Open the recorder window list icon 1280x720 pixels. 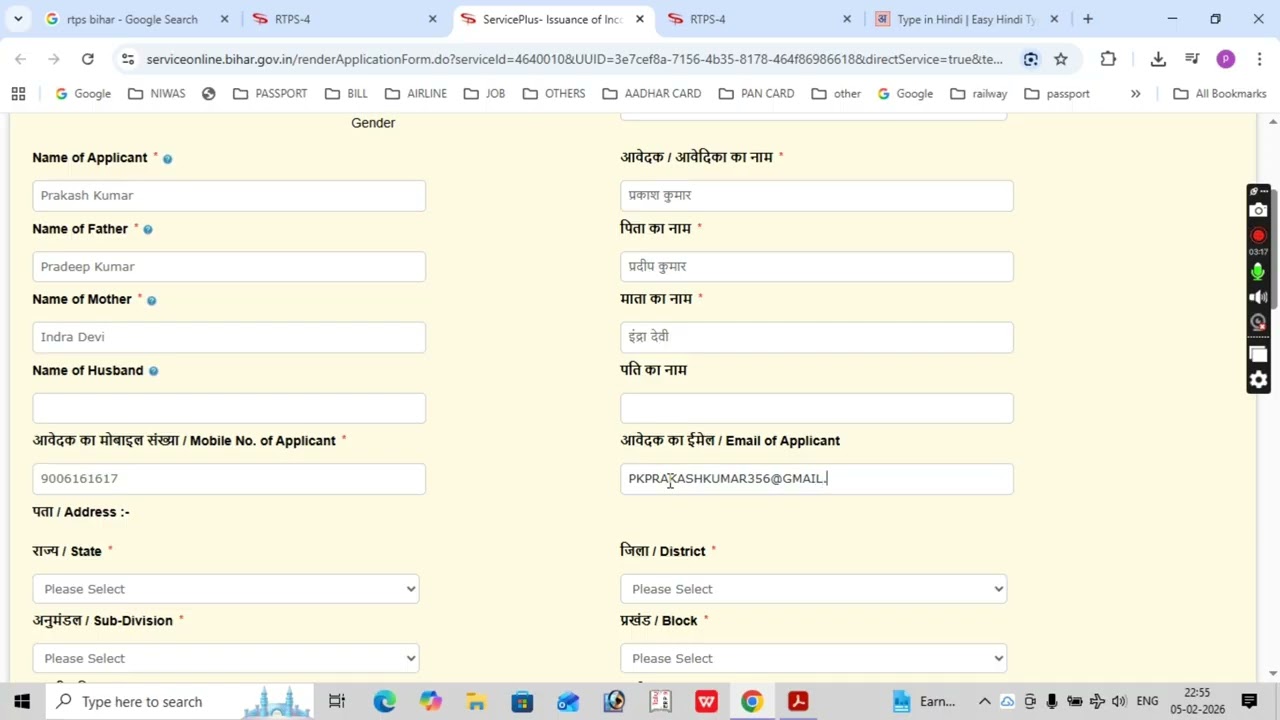pos(1258,354)
